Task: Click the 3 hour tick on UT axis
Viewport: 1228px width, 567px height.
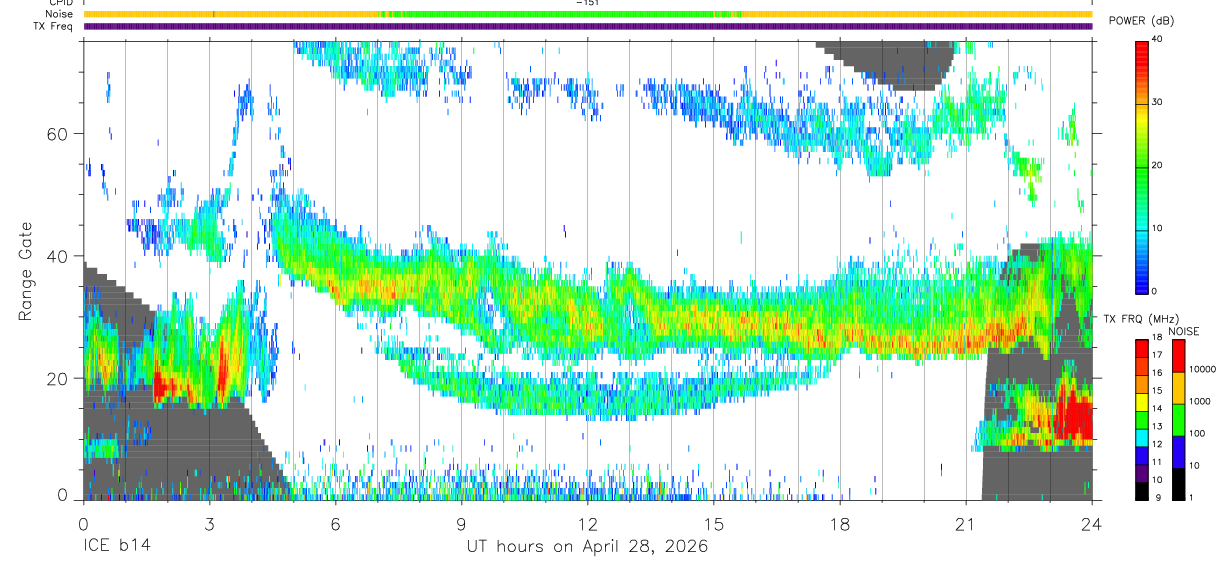Action: click(x=209, y=524)
